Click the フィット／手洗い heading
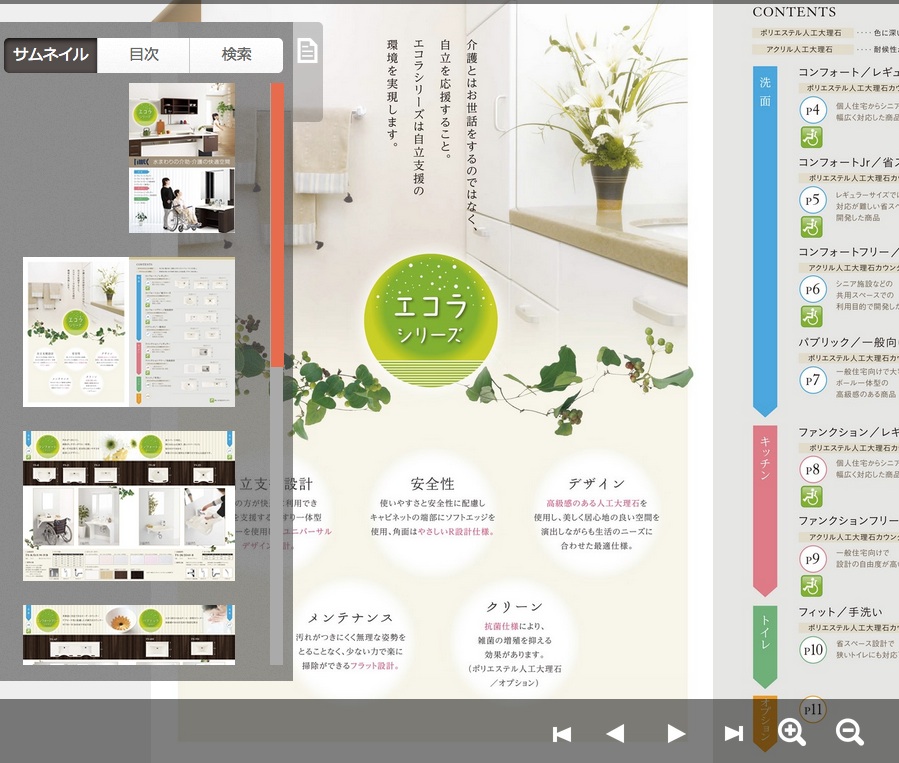The image size is (899, 763). [x=841, y=612]
